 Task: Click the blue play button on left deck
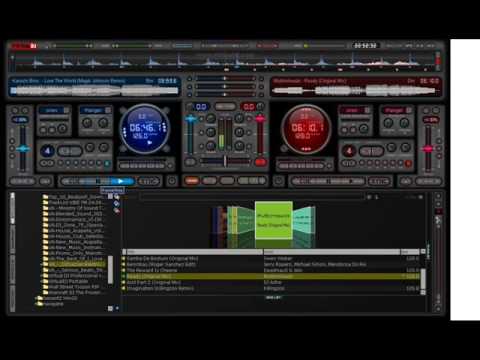coord(121,181)
